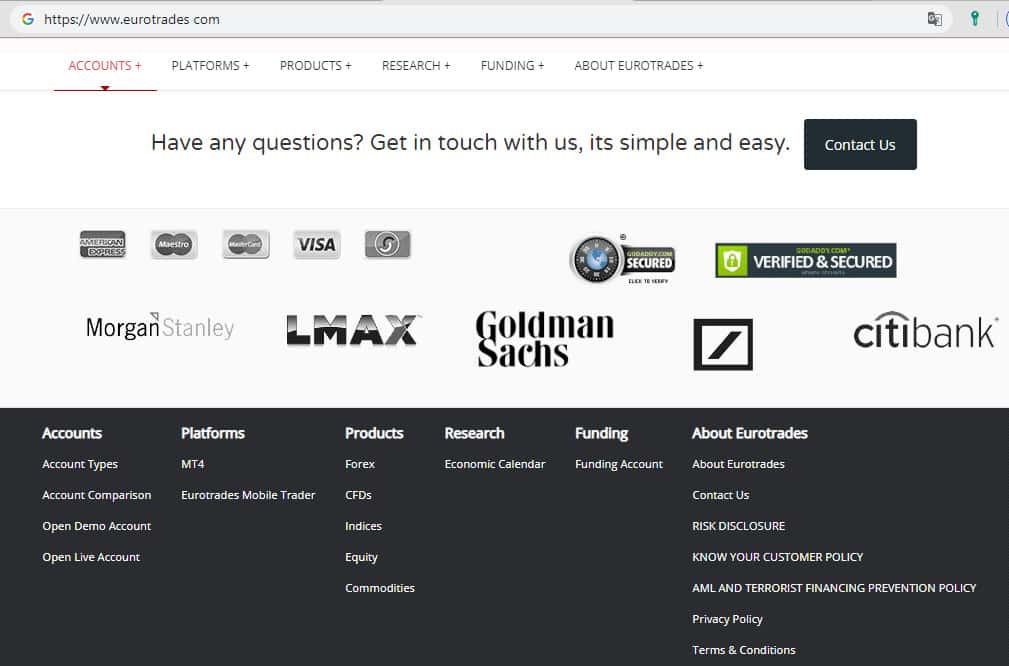Click the GoDaddy Secured seal badge

click(x=622, y=259)
